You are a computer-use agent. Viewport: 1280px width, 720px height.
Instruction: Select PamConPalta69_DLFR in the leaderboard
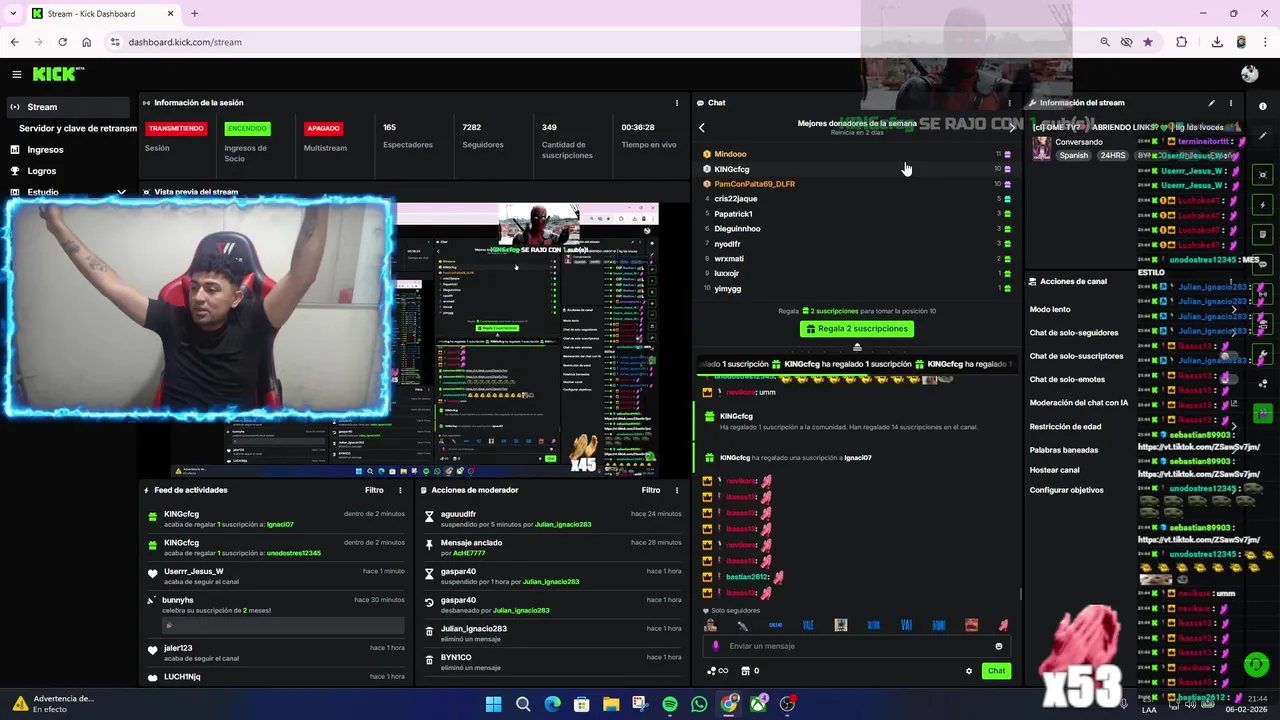point(755,184)
